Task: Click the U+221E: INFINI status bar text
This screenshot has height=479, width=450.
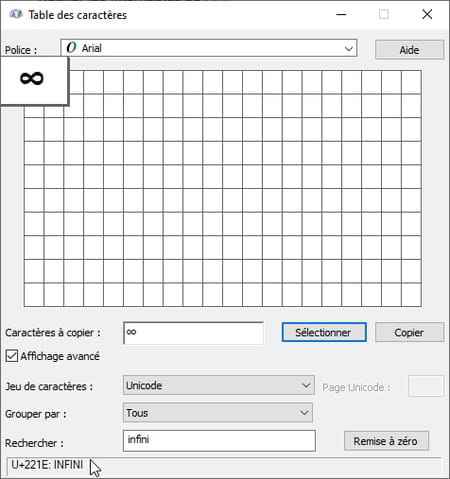Action: [x=47, y=464]
